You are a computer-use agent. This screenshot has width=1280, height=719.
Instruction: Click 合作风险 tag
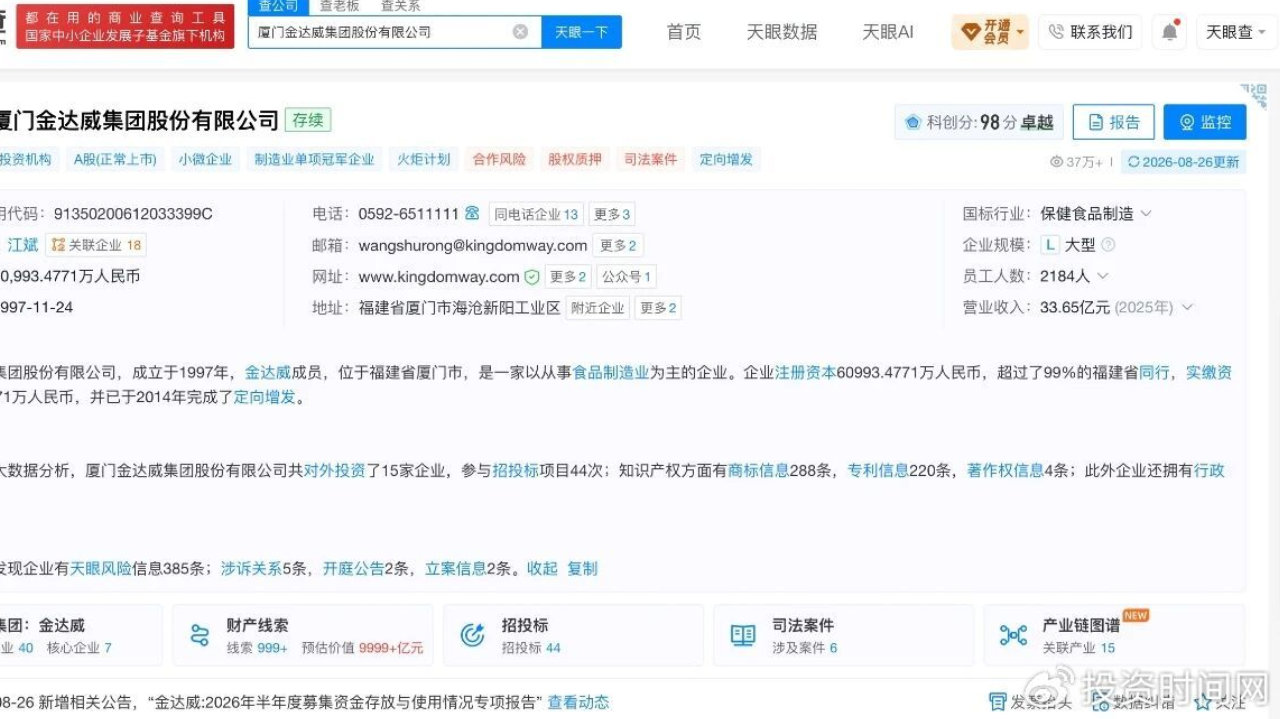click(499, 159)
